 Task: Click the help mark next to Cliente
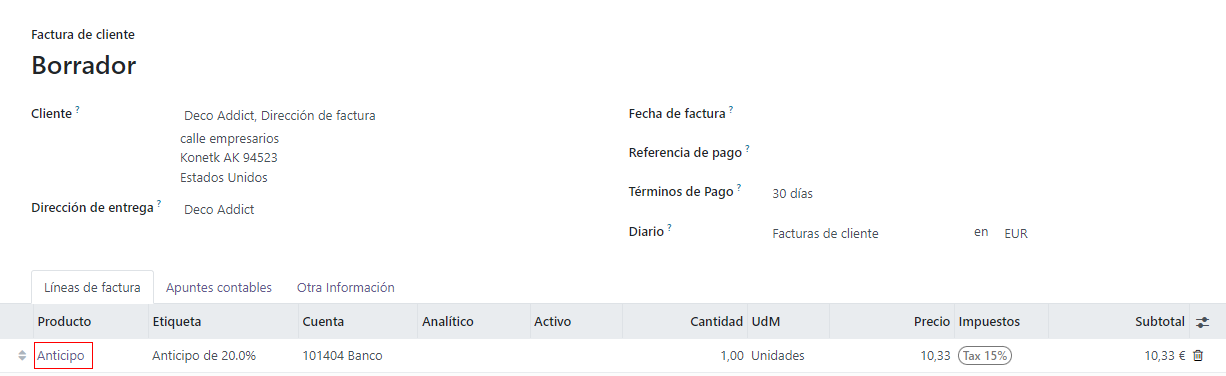[x=77, y=109]
